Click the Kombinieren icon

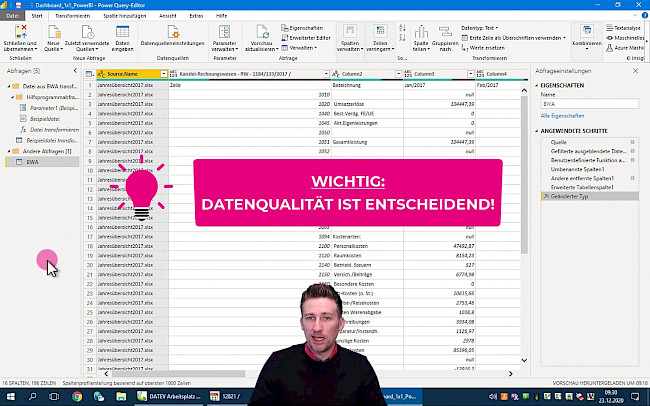point(587,32)
